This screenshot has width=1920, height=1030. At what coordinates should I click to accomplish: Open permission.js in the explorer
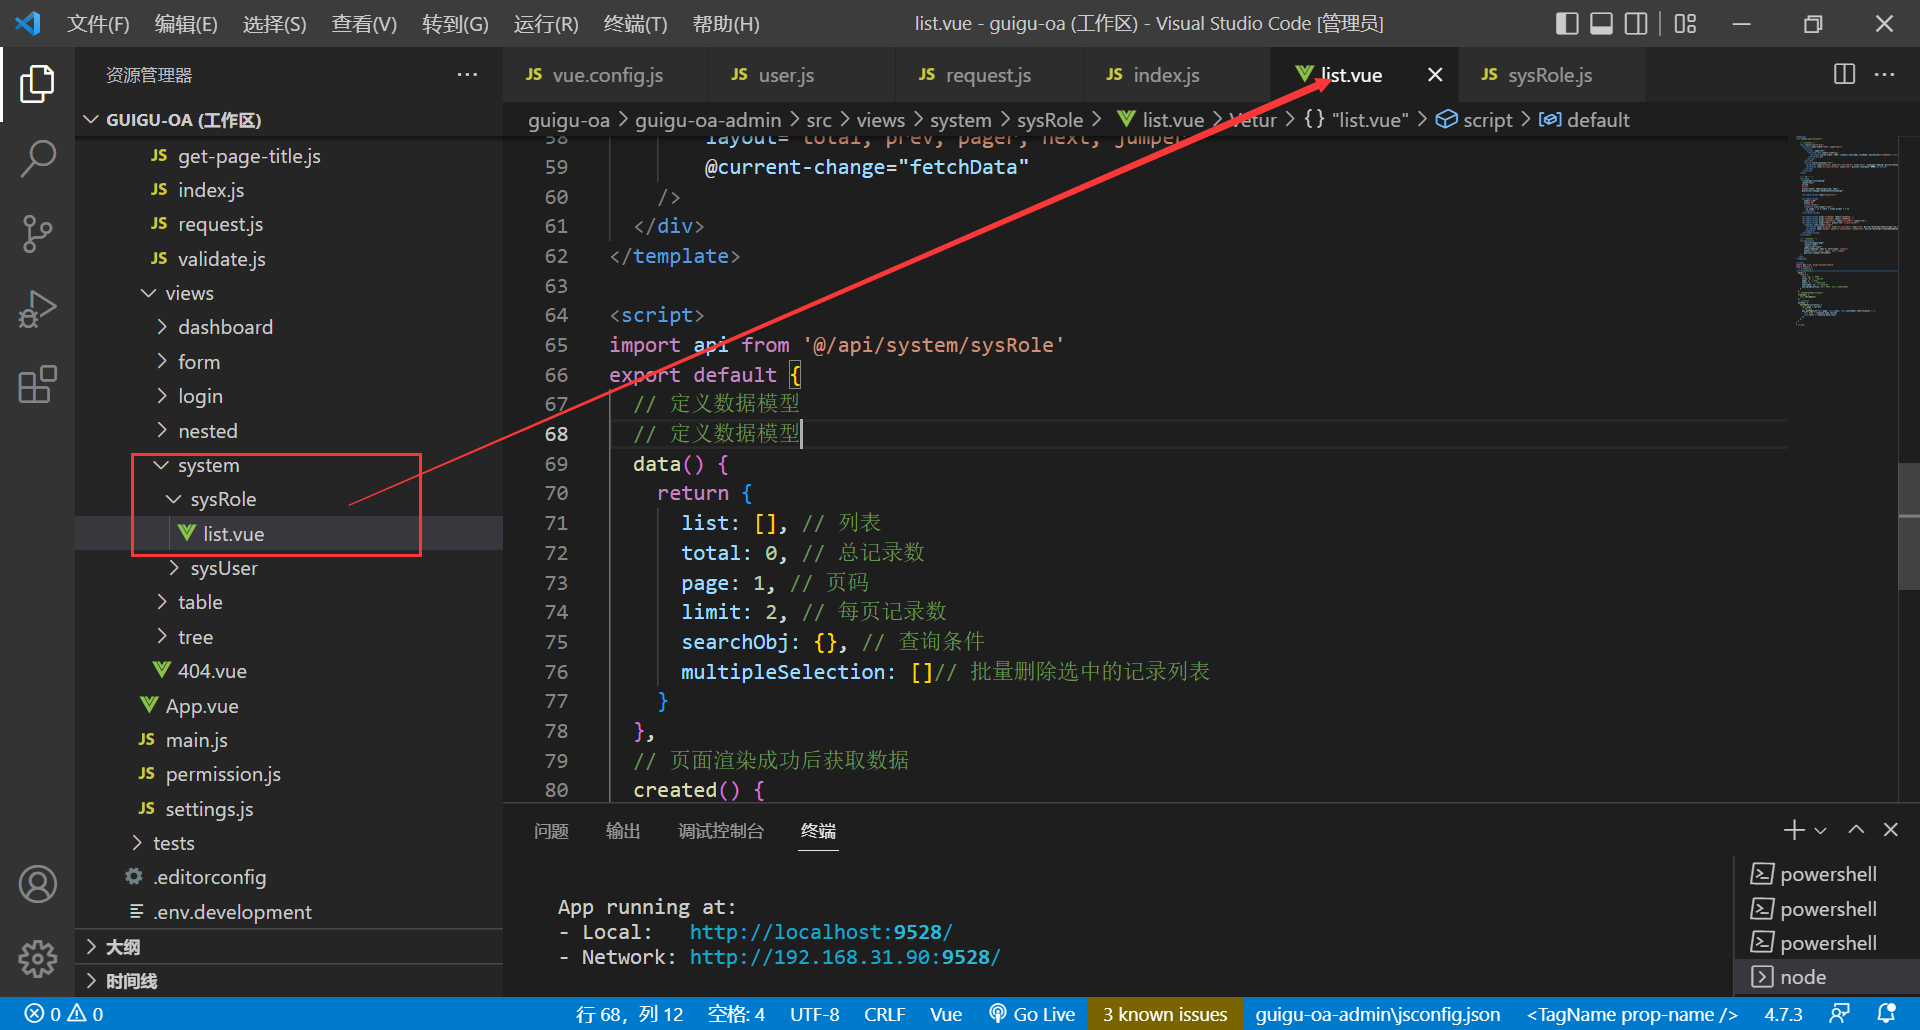tap(222, 774)
